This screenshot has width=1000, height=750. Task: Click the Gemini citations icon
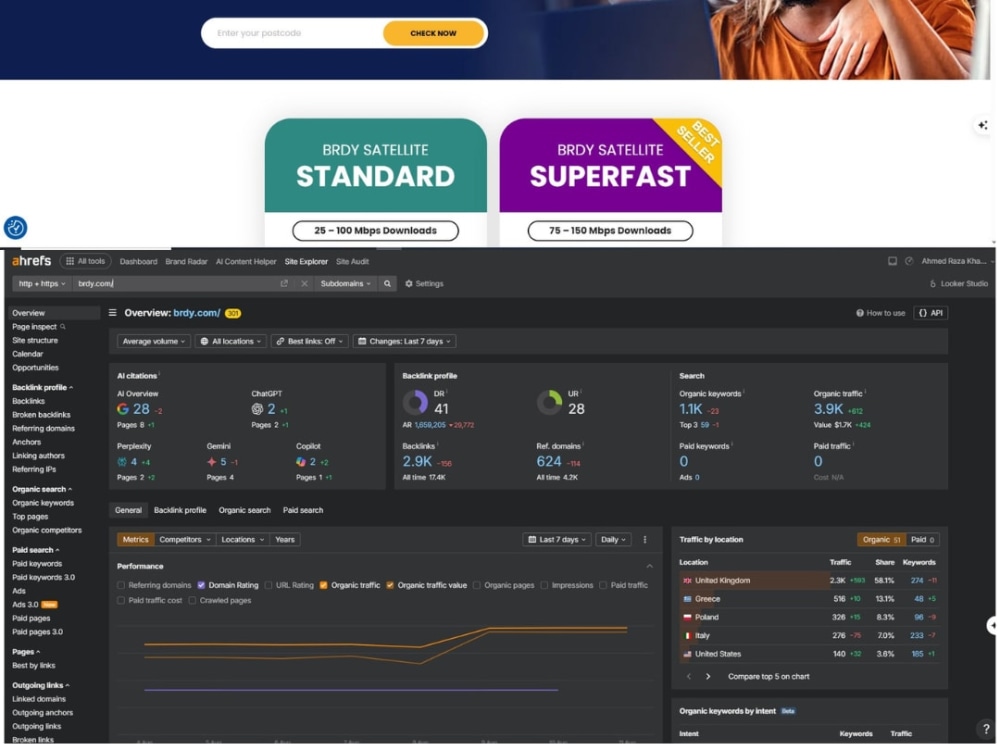coord(211,462)
